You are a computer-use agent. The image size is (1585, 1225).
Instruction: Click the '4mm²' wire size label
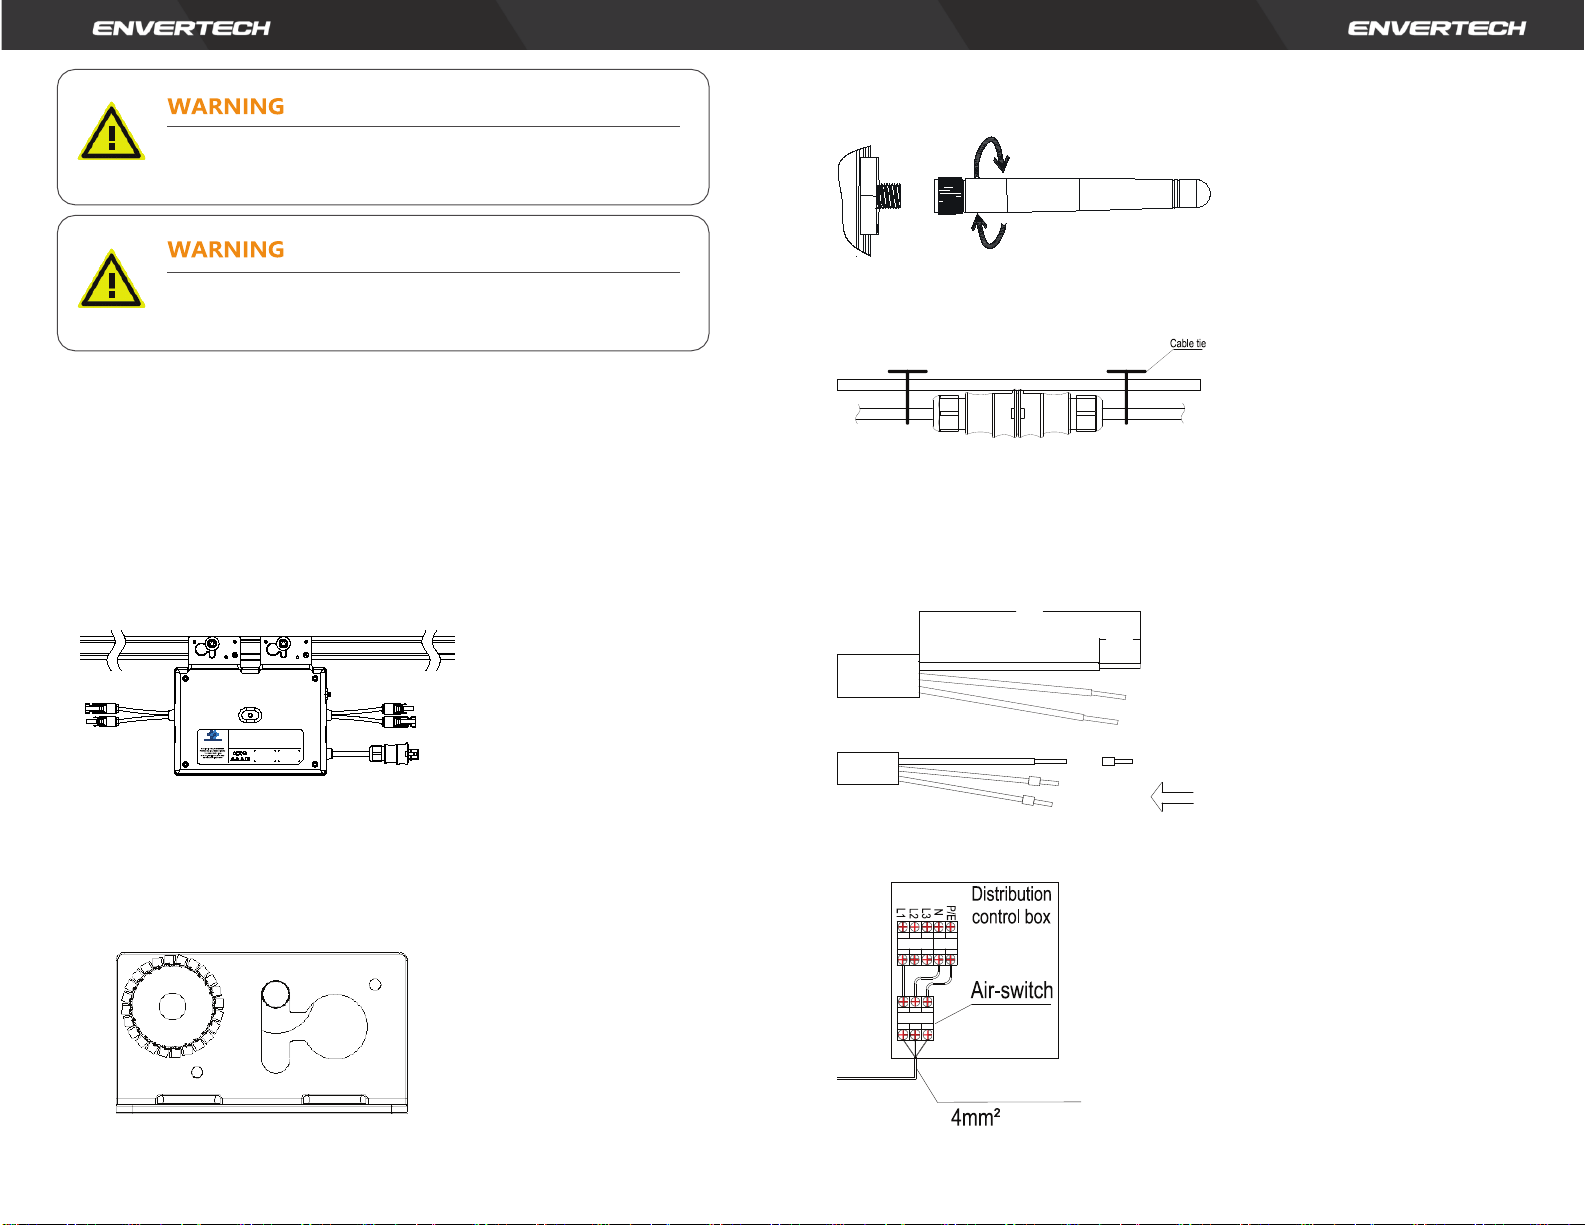975,1117
